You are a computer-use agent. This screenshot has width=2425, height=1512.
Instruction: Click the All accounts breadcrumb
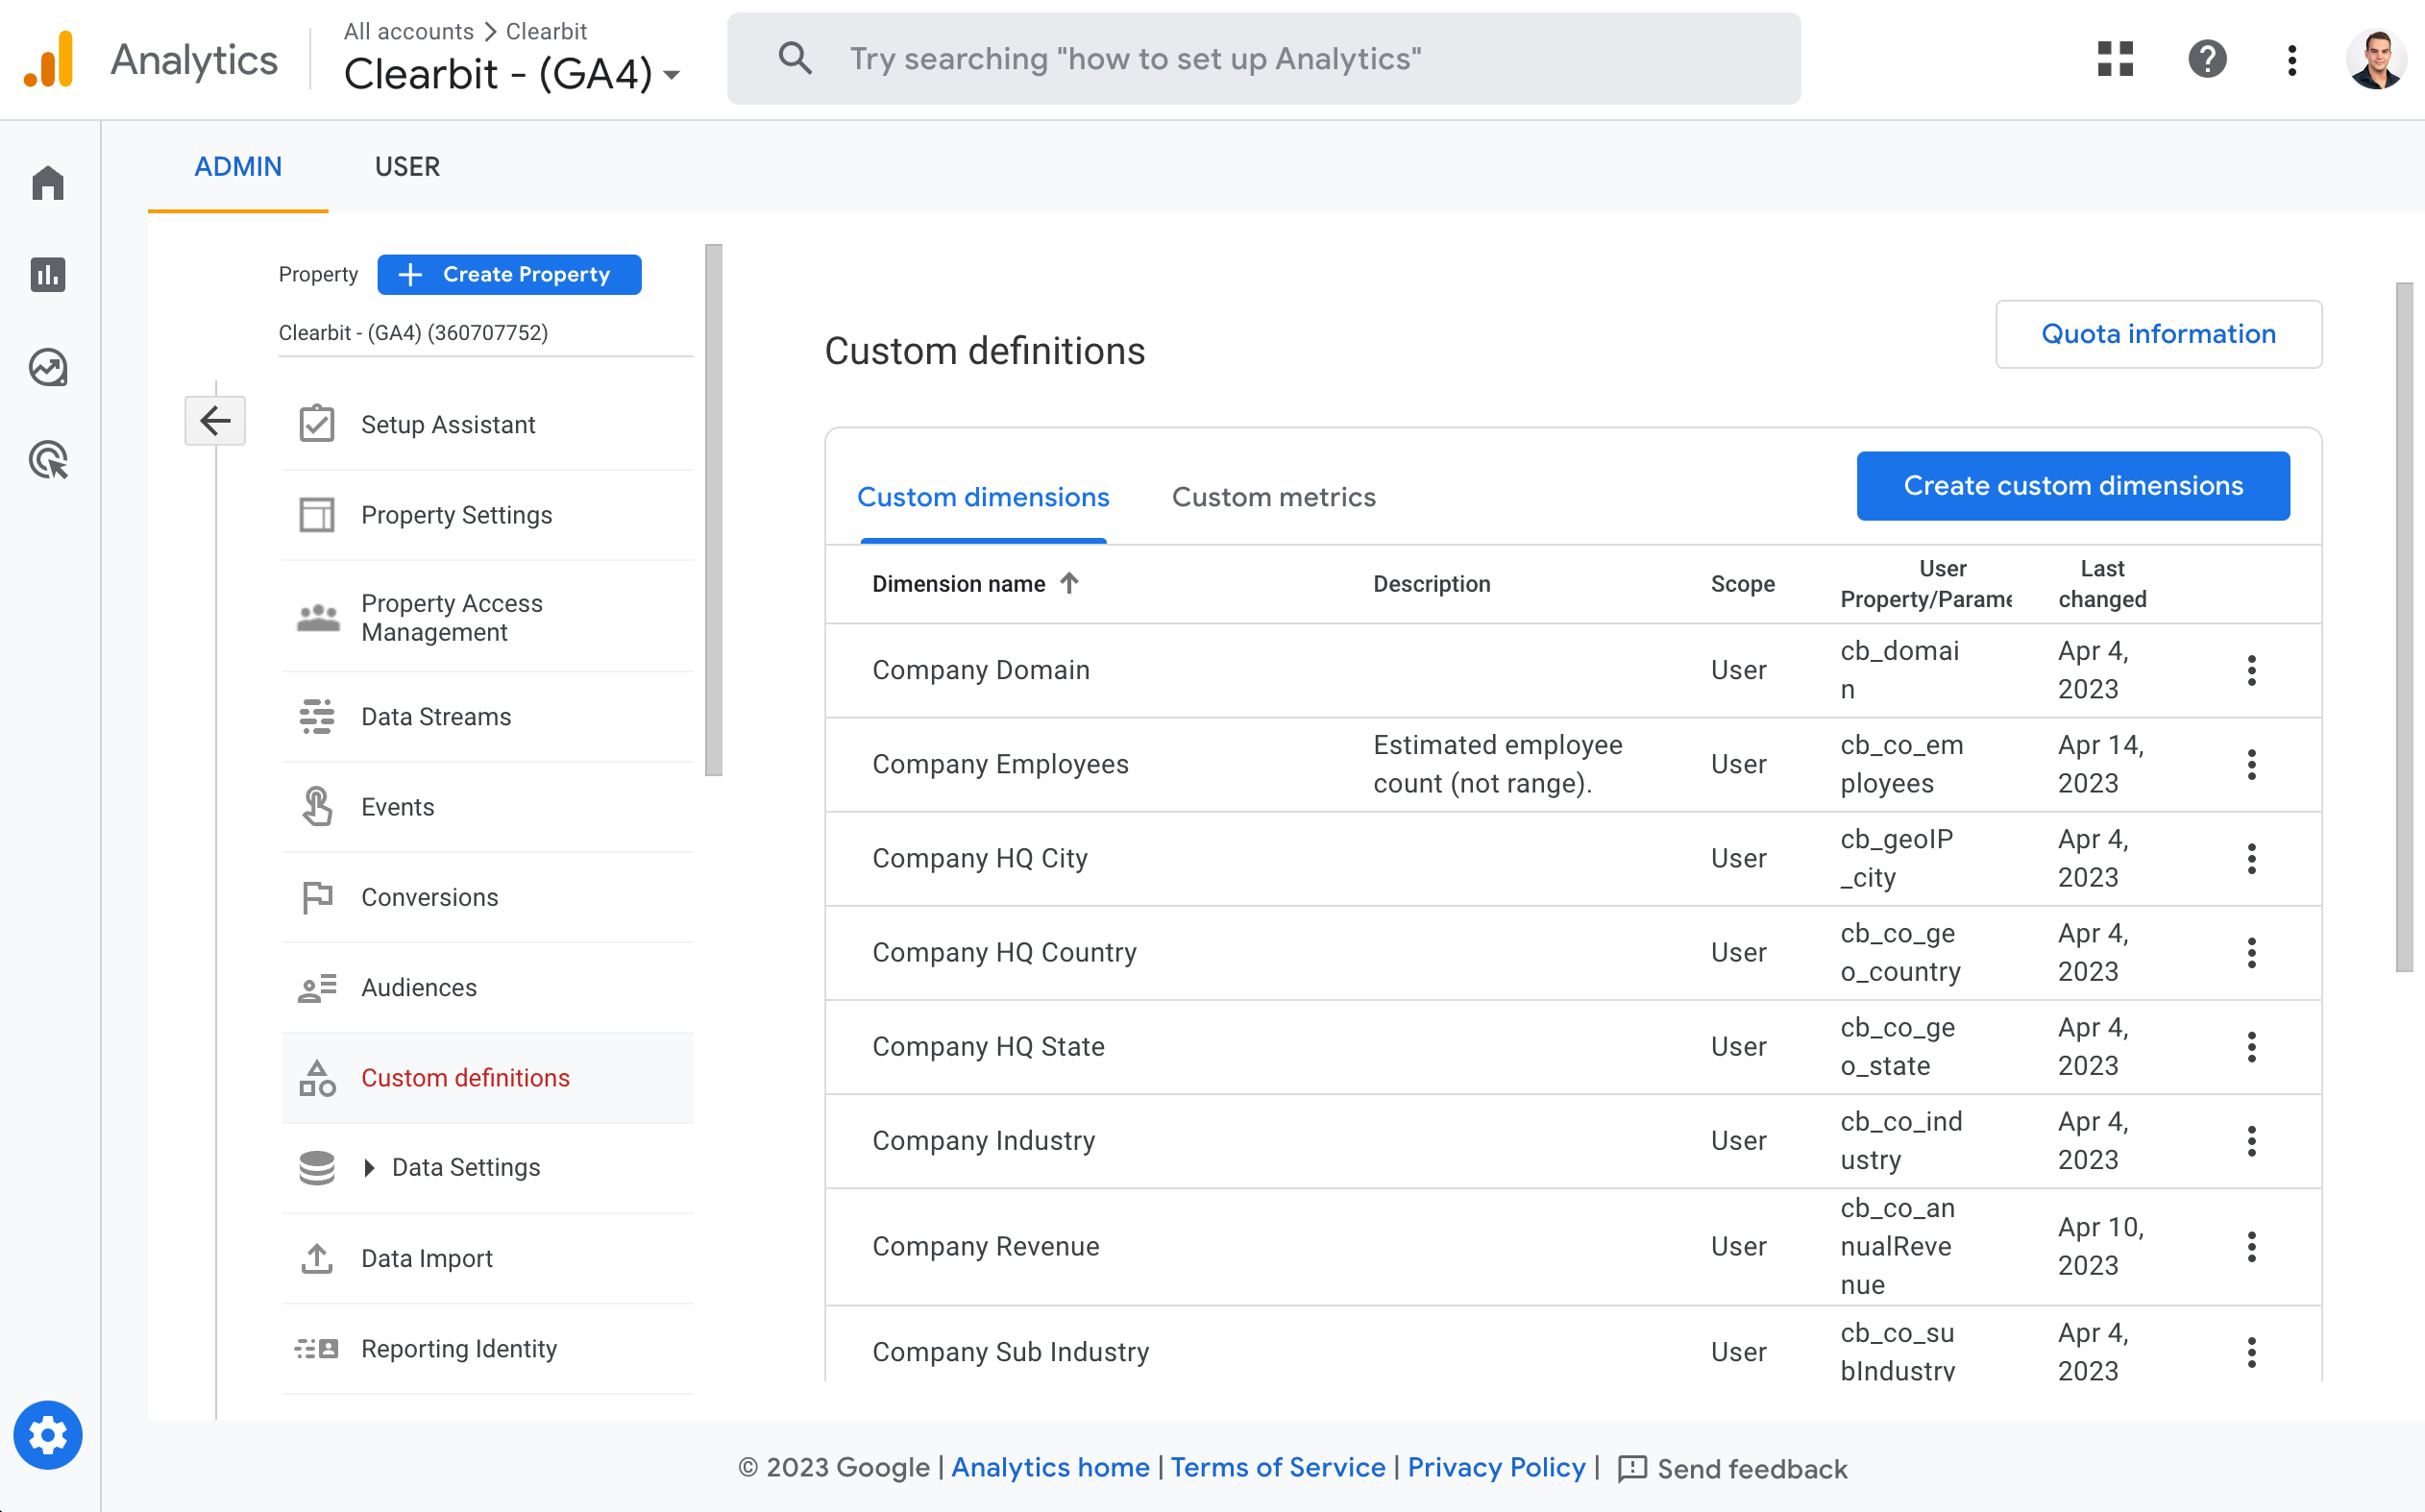click(x=408, y=31)
